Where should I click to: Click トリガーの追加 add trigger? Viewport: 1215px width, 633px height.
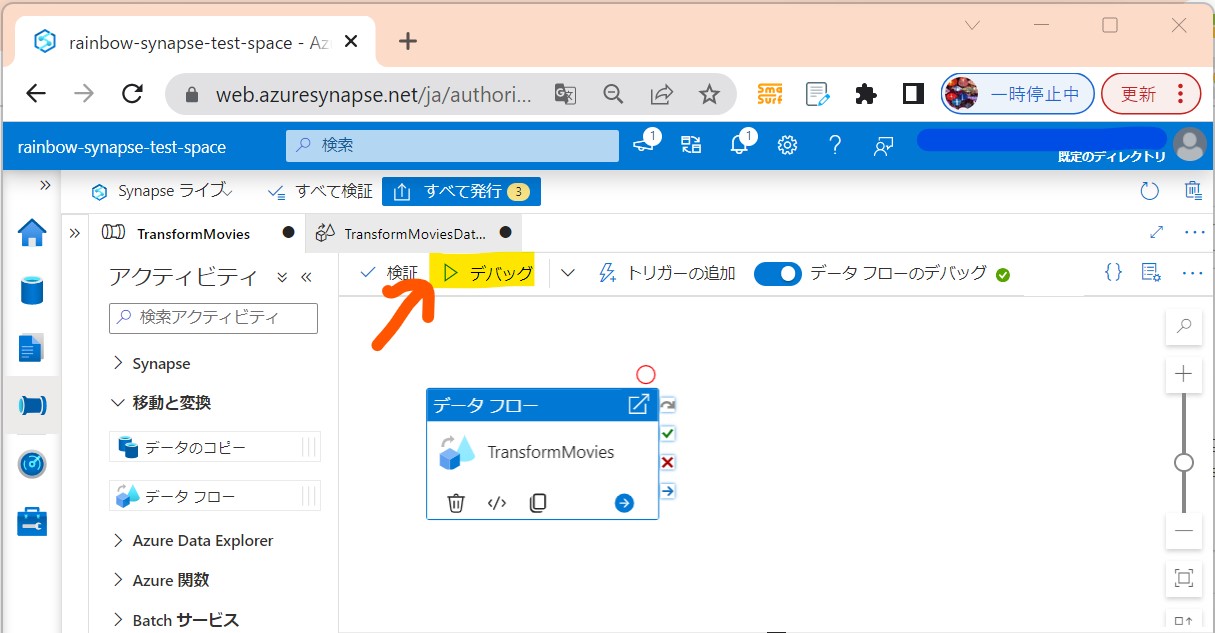coord(666,272)
